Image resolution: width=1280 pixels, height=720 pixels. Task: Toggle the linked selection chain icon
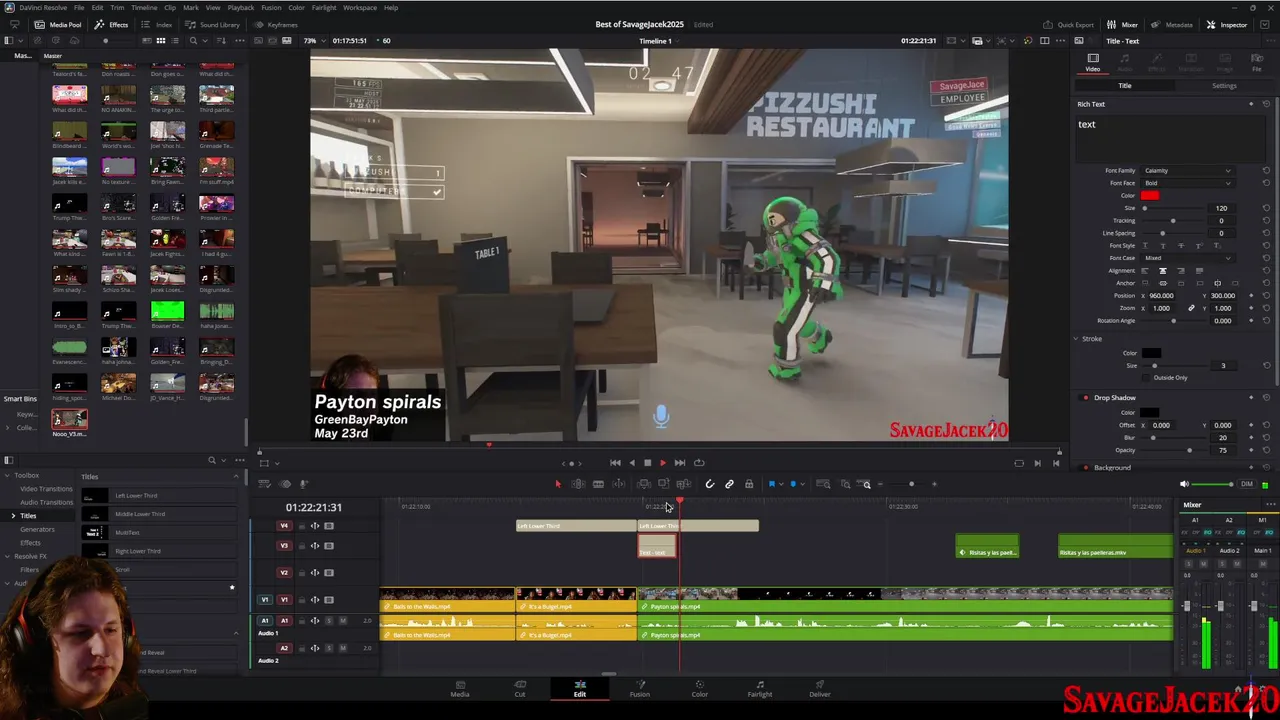pos(729,484)
